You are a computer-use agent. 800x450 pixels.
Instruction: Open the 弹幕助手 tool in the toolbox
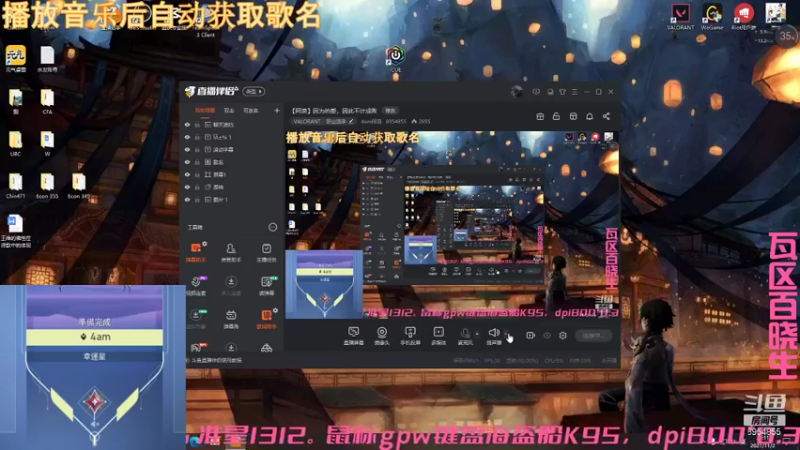coord(195,252)
